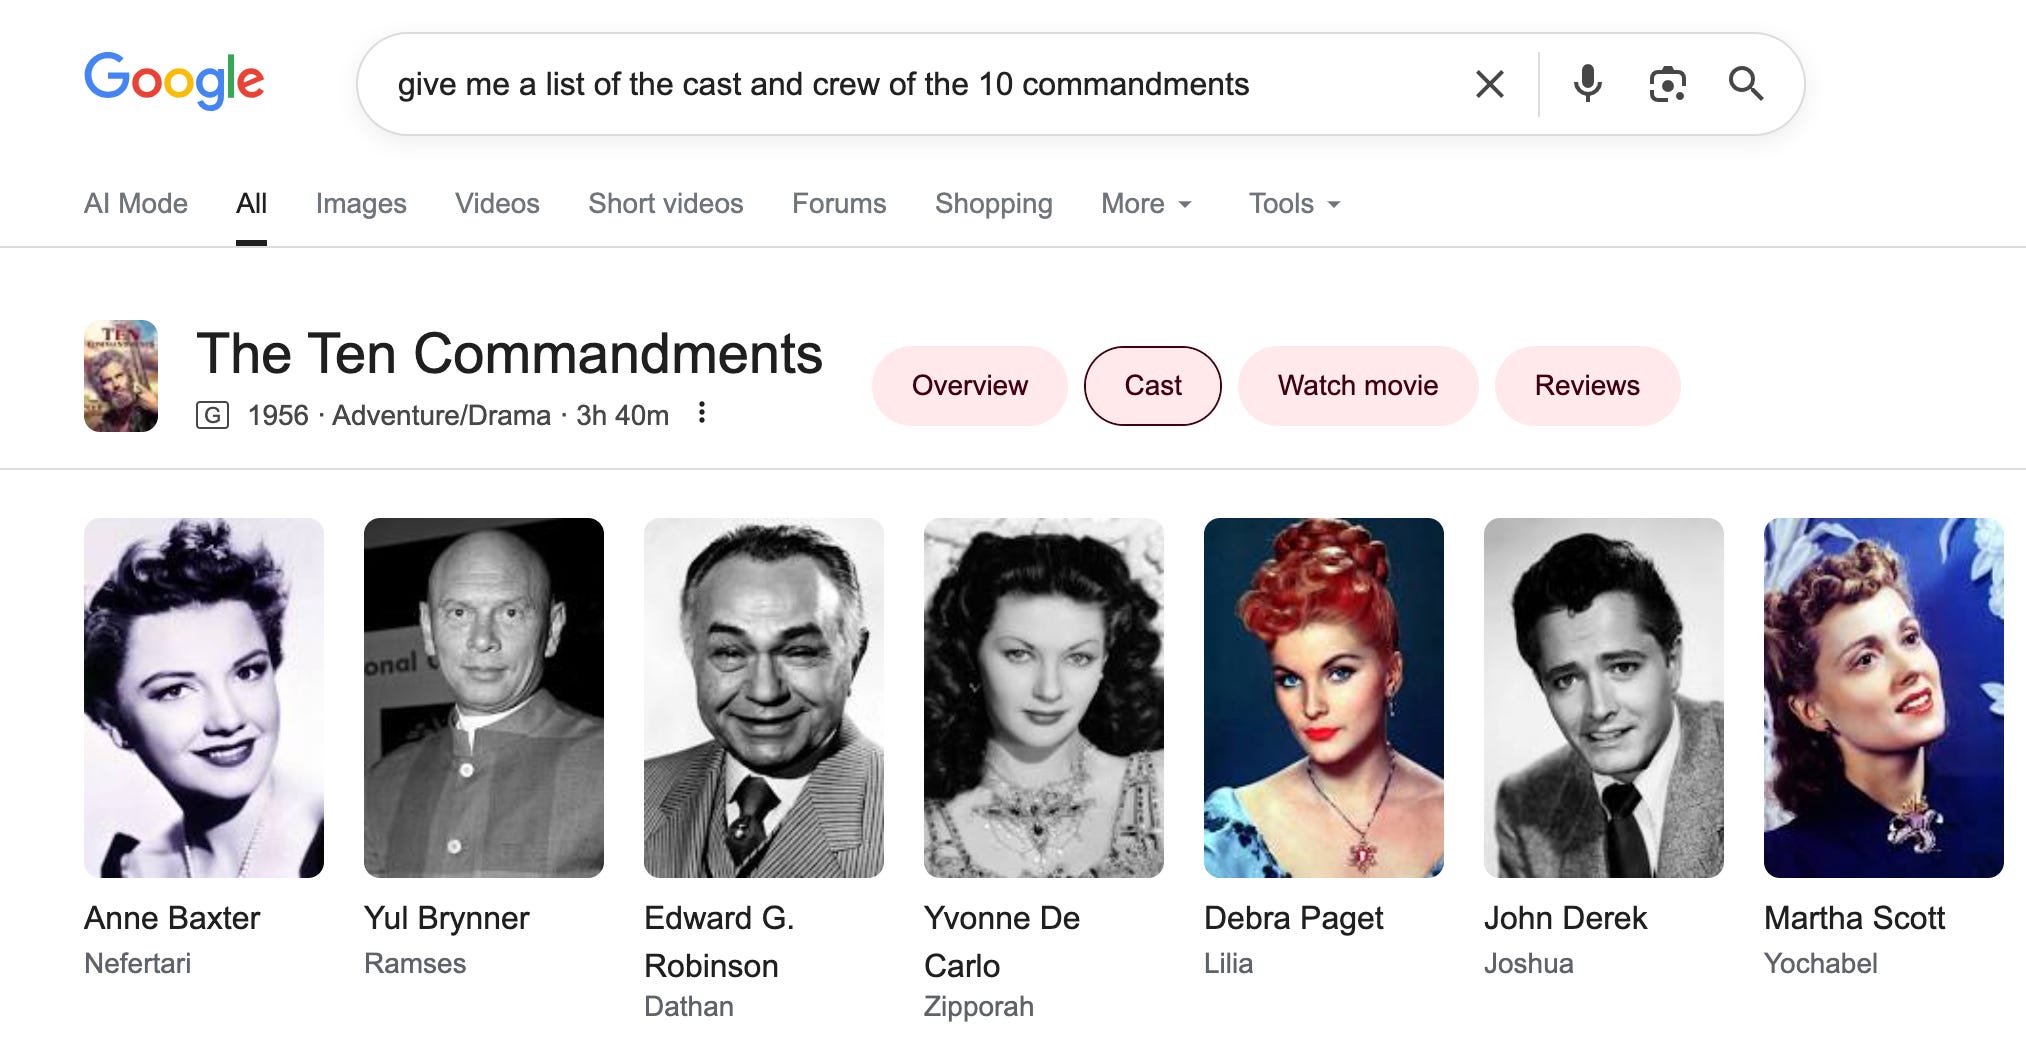Open the Reviews chip
2026x1060 pixels.
coord(1587,386)
